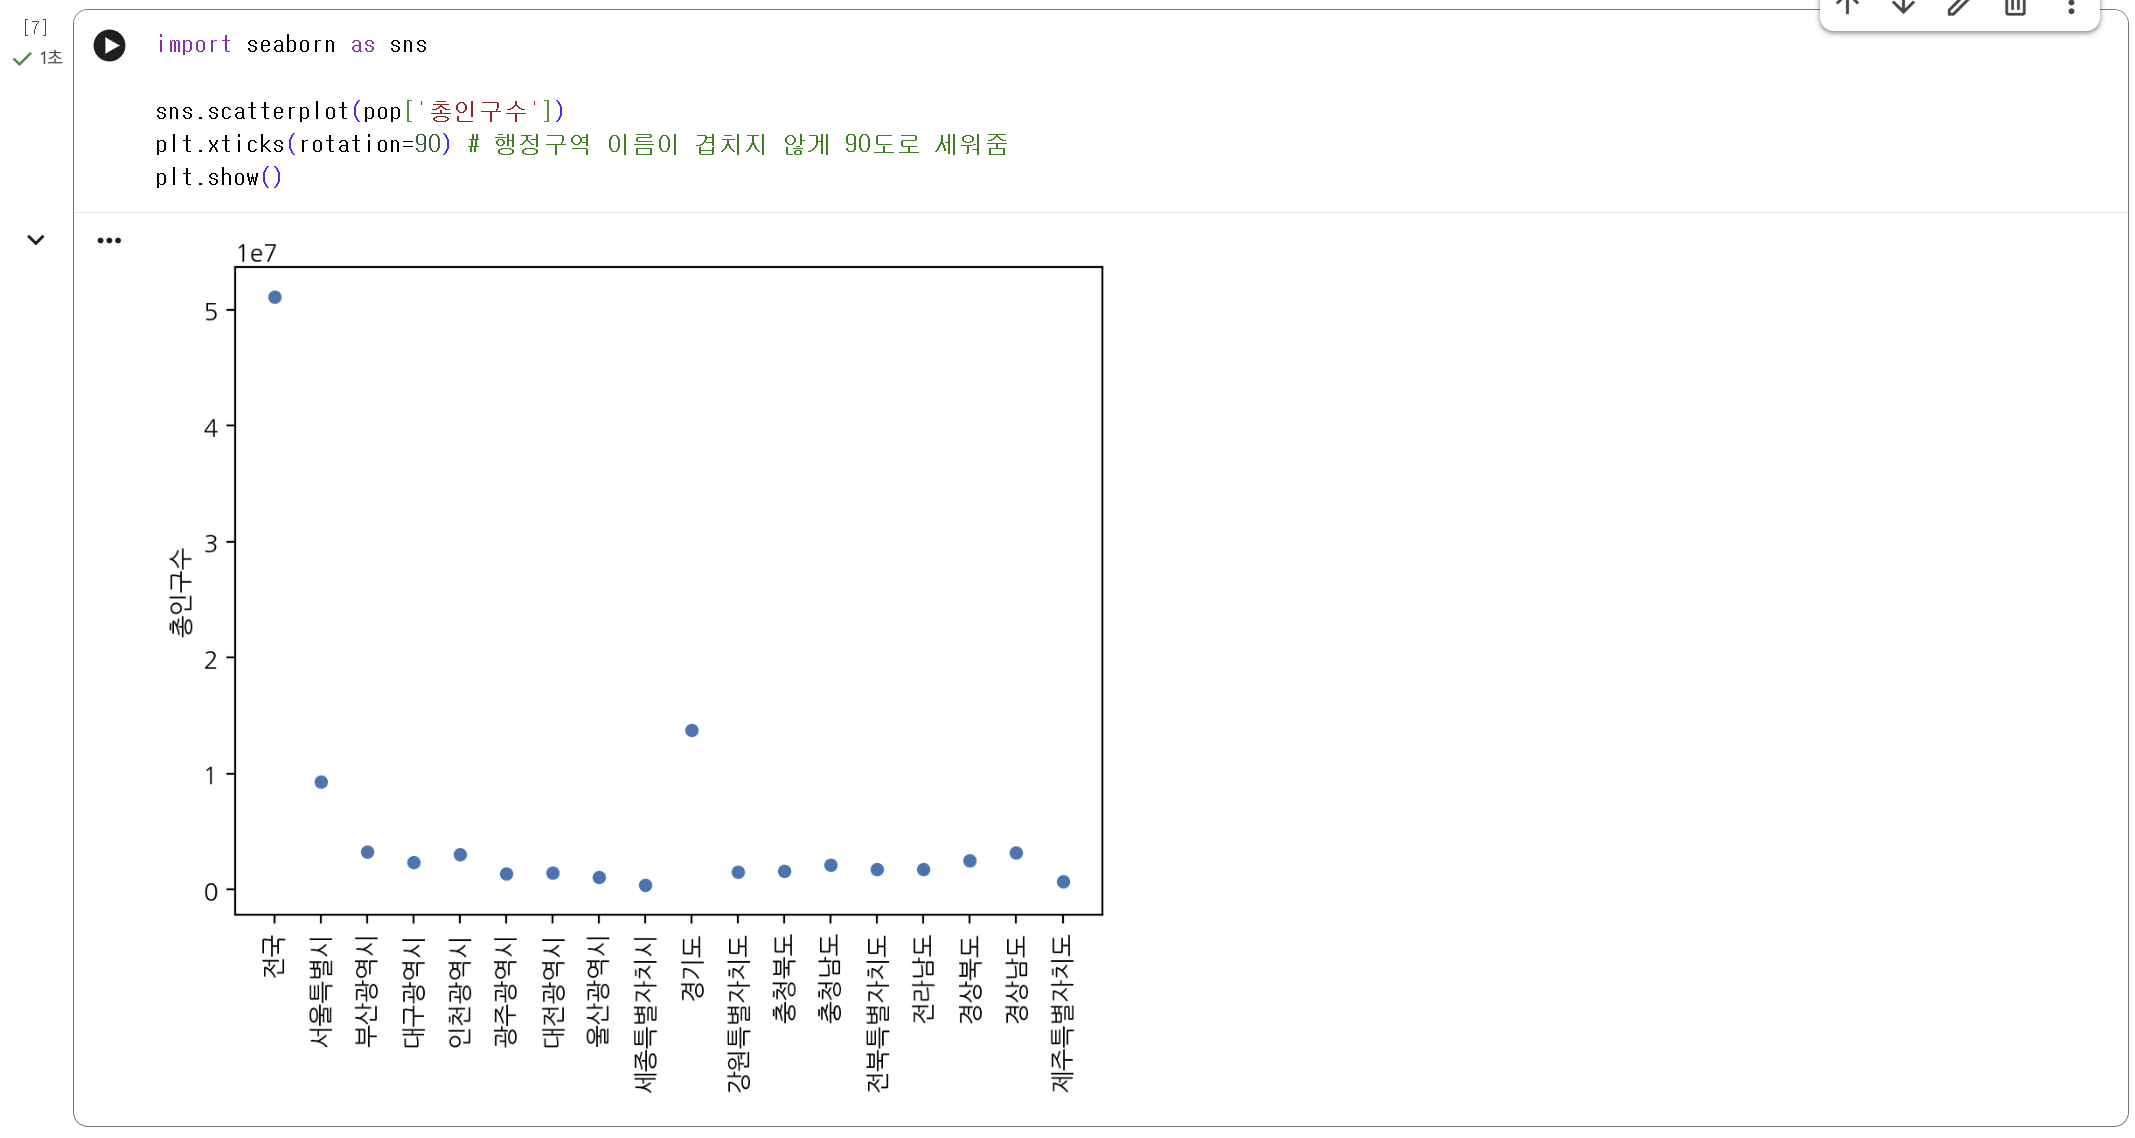Click the plt.show() line
The height and width of the screenshot is (1138, 2135).
point(218,178)
